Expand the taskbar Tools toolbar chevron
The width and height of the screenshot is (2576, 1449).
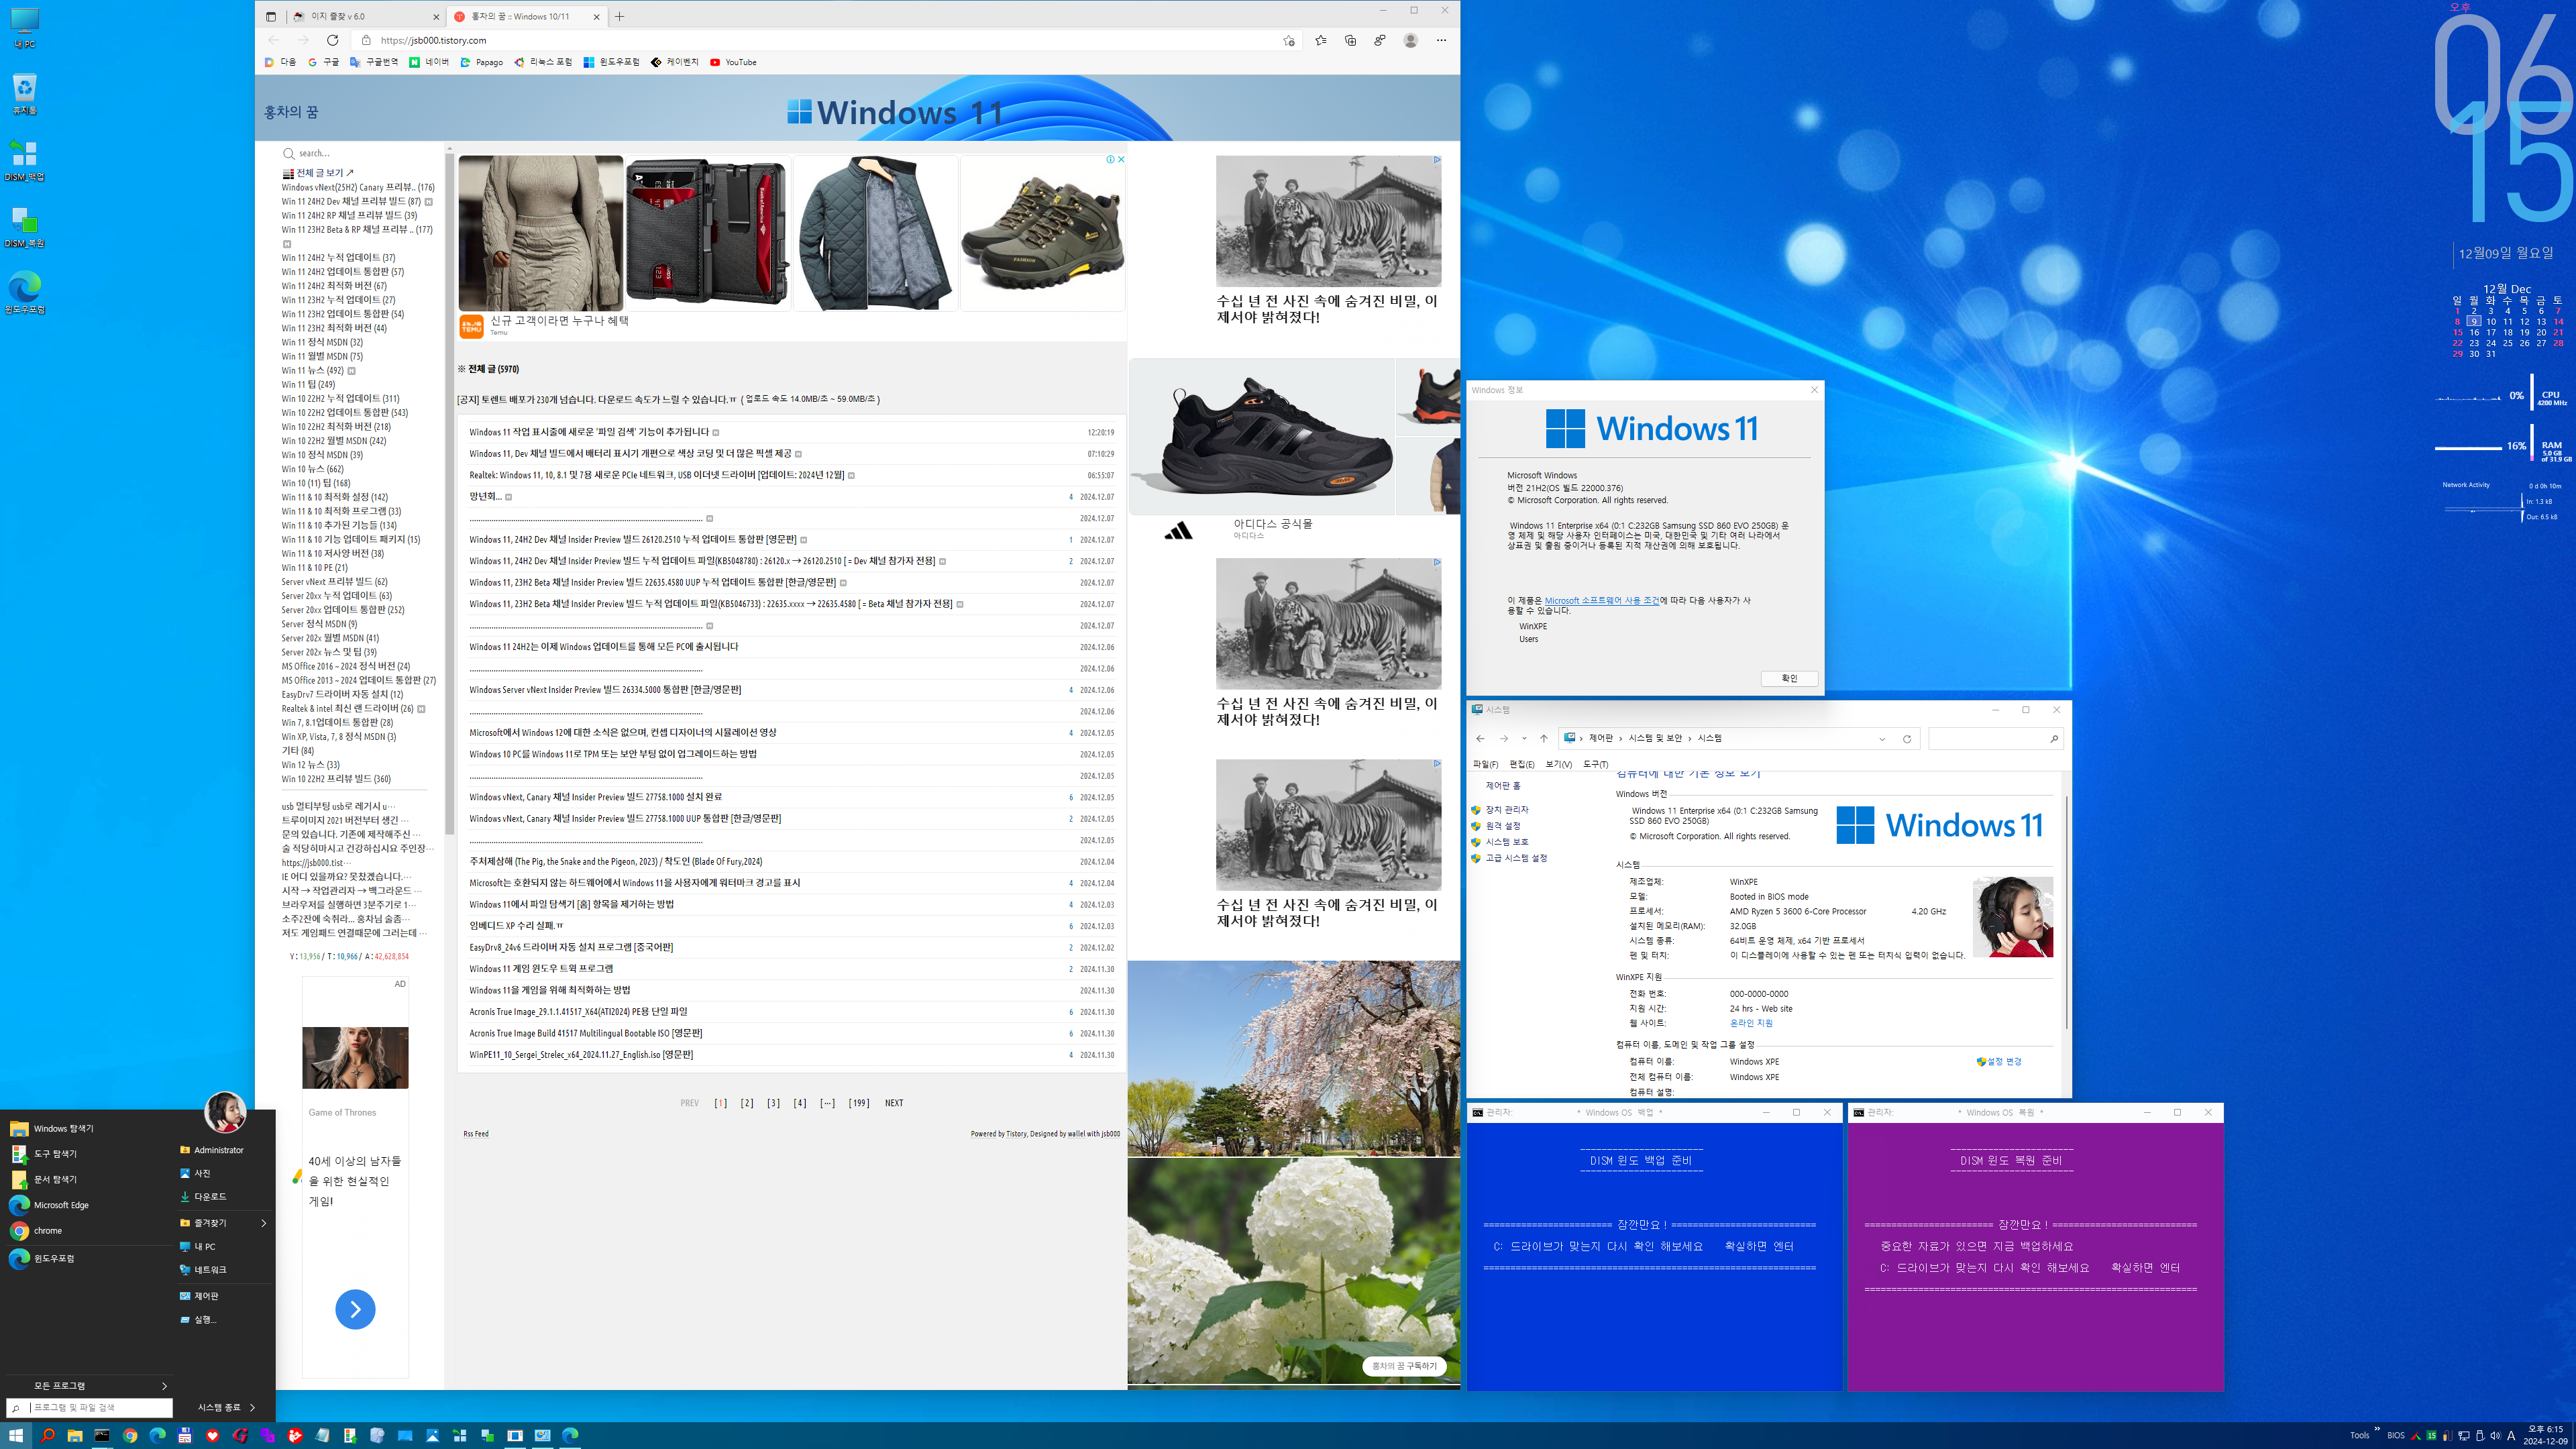tap(2377, 1428)
